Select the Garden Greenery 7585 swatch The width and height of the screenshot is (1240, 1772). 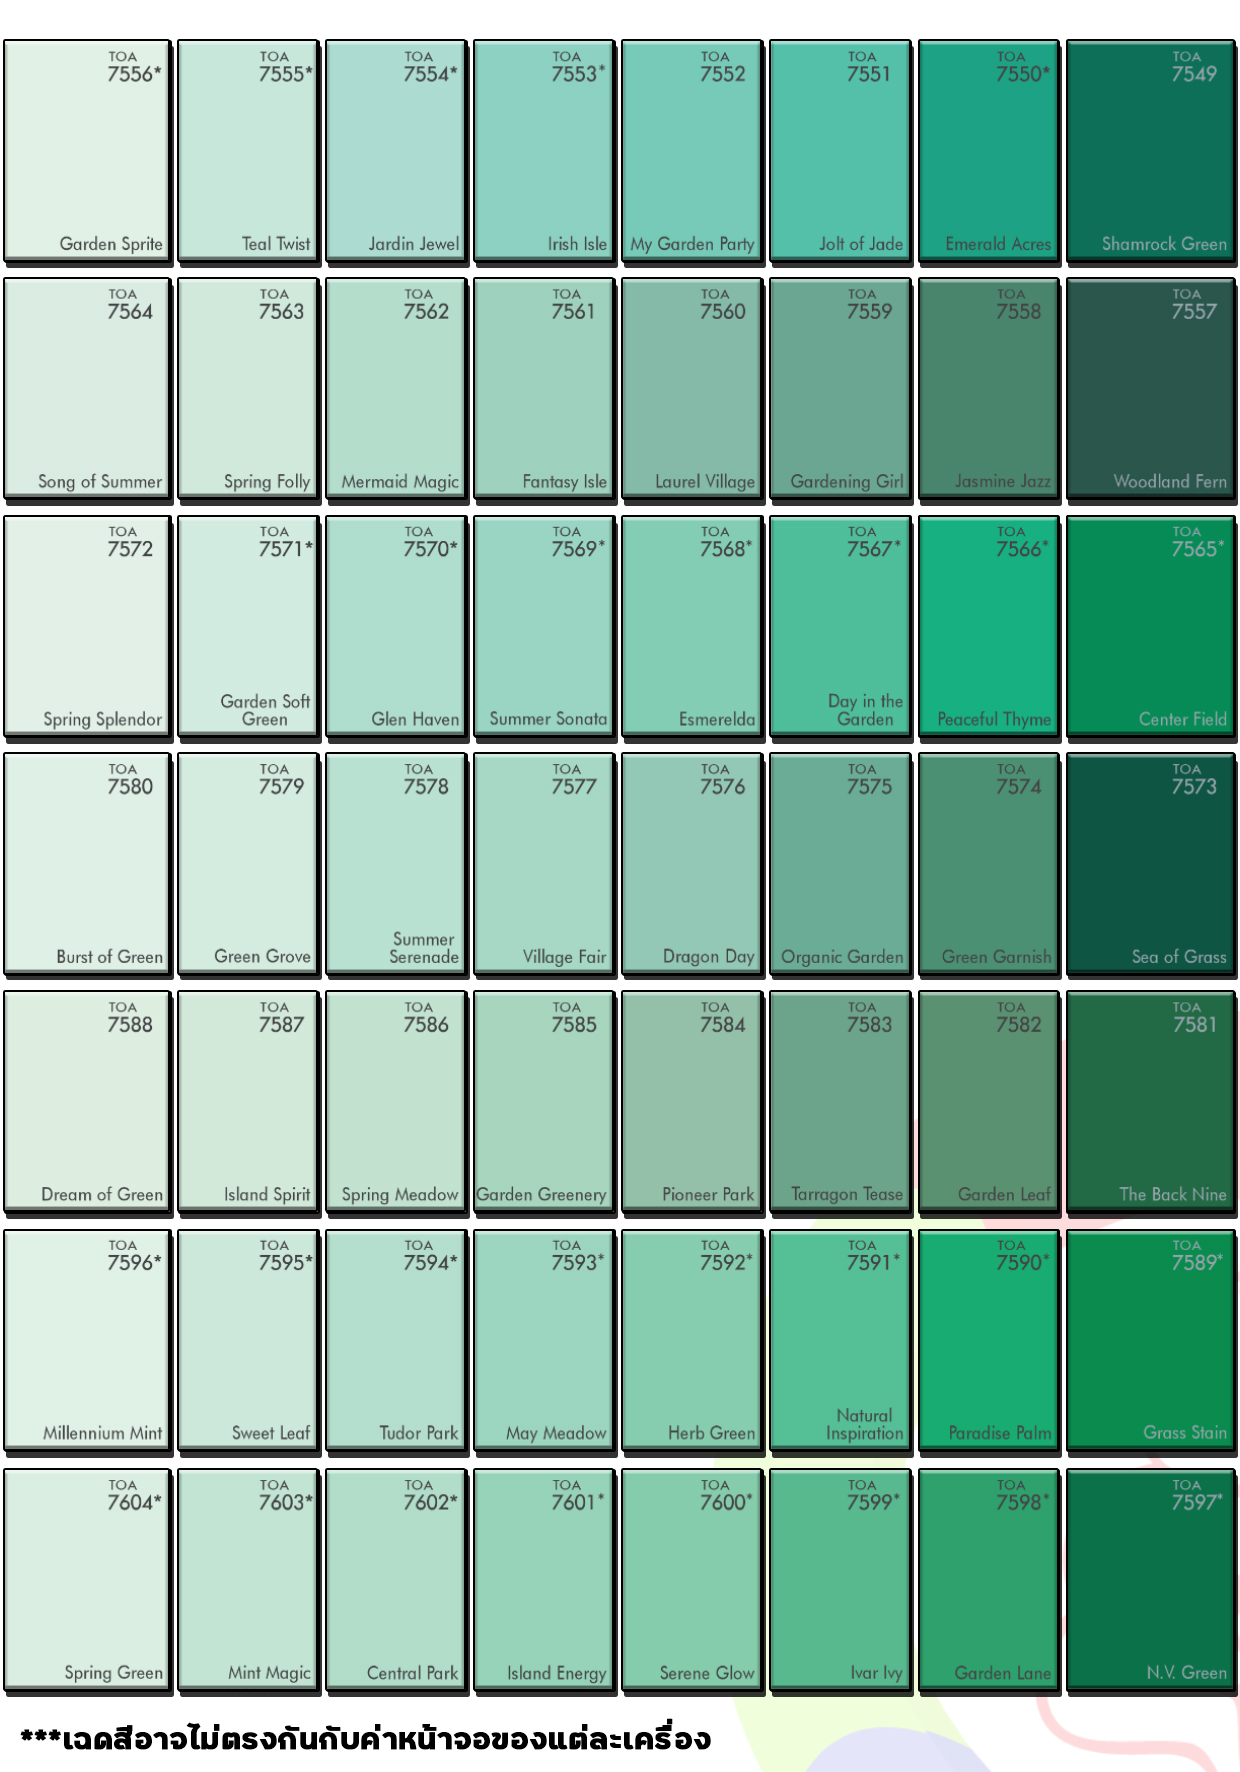[x=544, y=1102]
